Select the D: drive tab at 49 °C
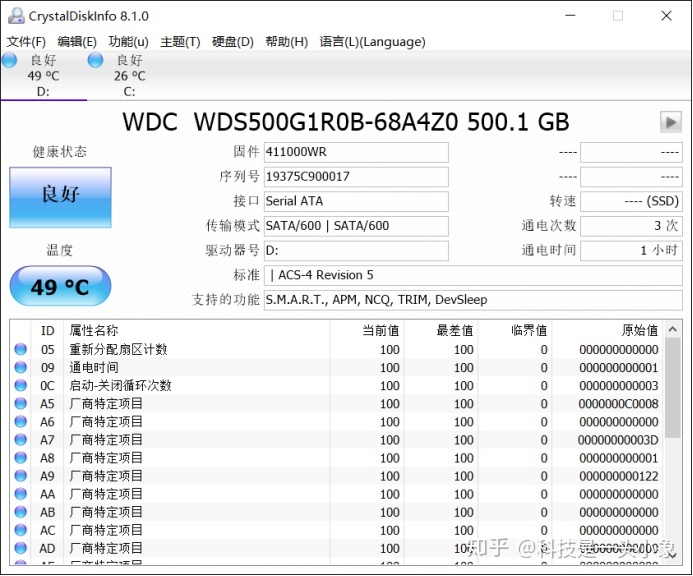Viewport: 693px width, 576px height. point(43,76)
